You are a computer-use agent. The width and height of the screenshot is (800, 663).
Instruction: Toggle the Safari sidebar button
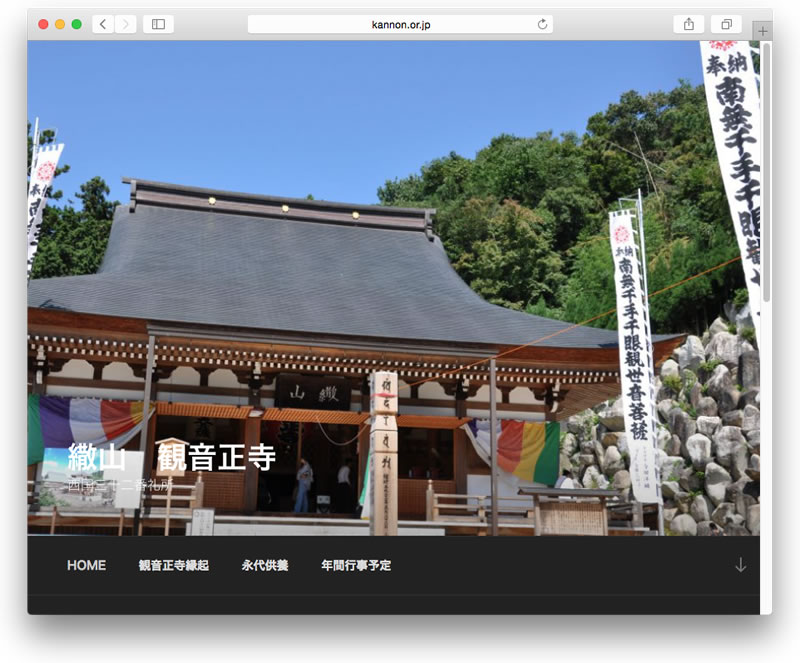tap(158, 24)
